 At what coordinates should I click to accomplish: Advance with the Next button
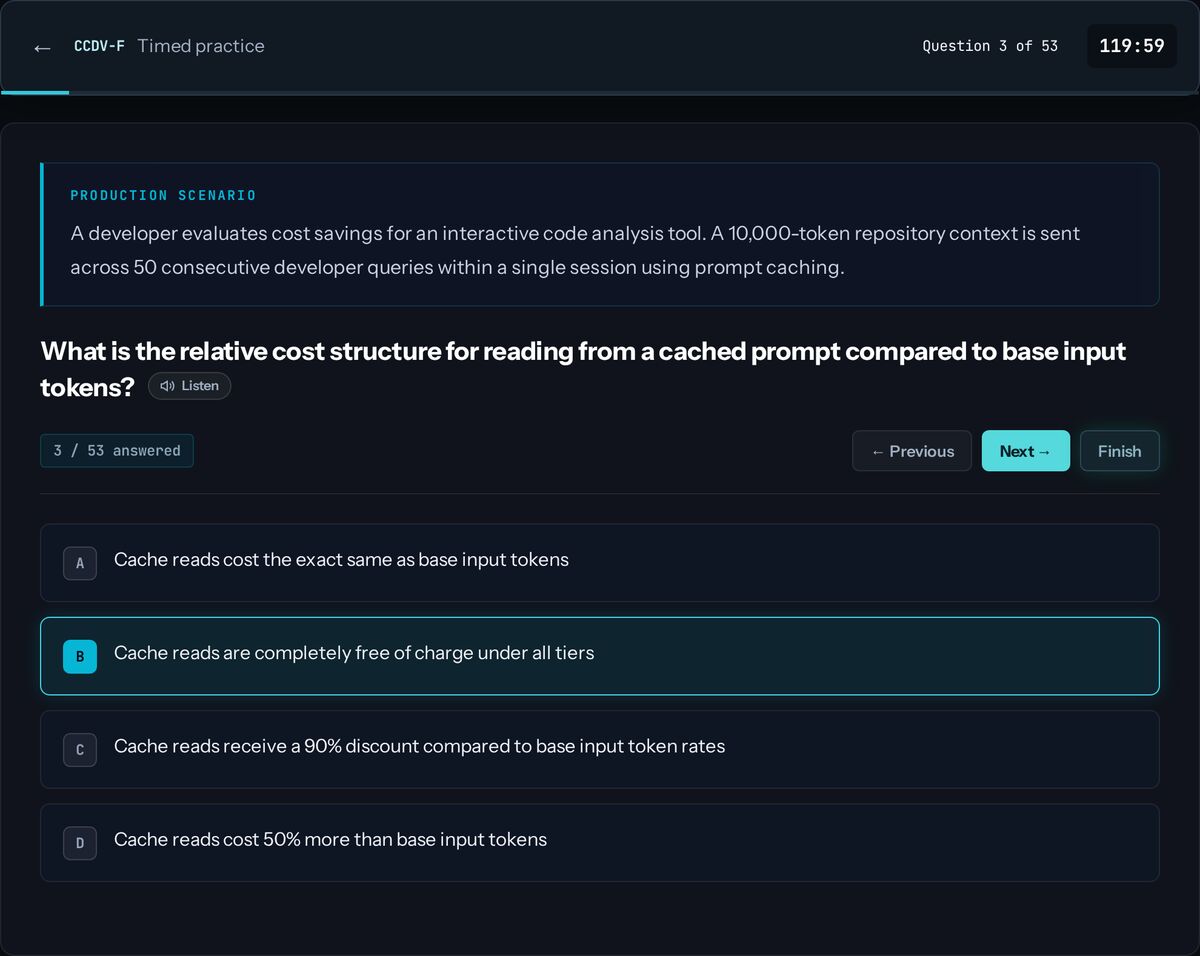click(x=1025, y=451)
